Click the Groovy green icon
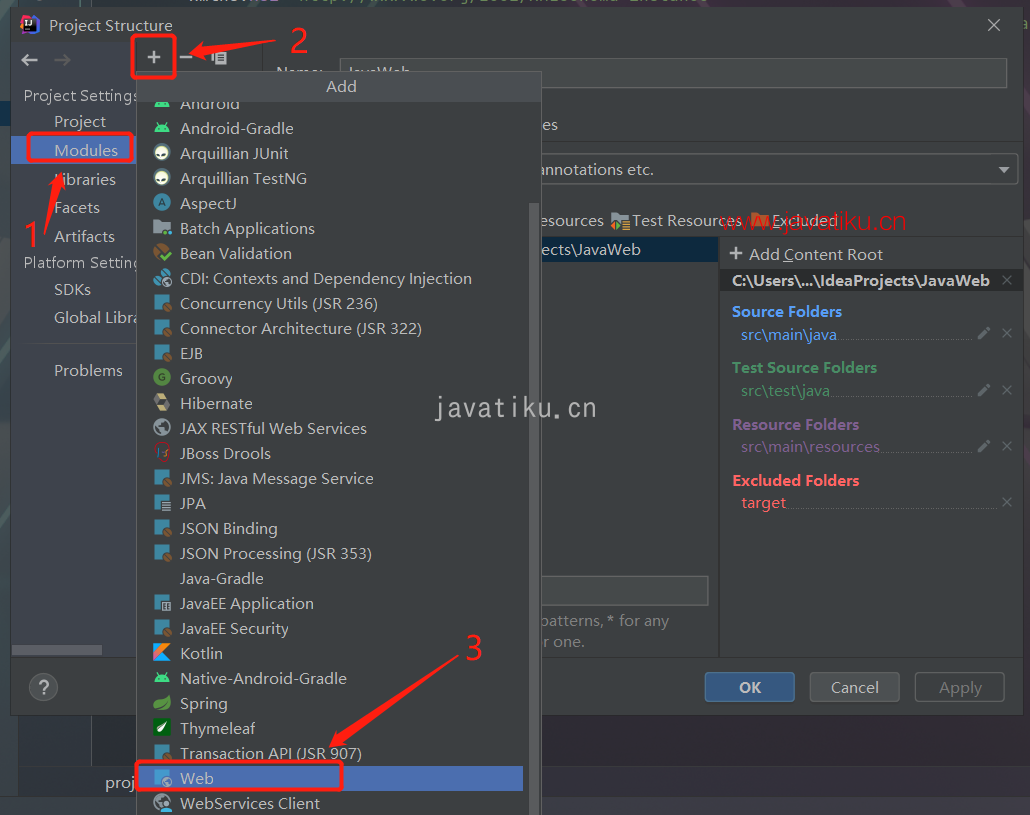Image resolution: width=1030 pixels, height=815 pixels. pos(162,378)
